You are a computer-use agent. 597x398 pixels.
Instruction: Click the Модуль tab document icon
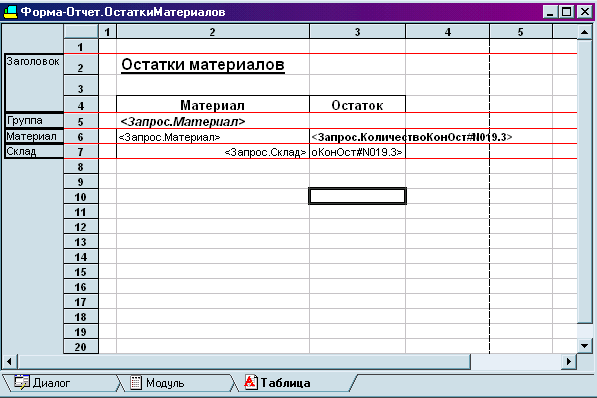coord(136,382)
